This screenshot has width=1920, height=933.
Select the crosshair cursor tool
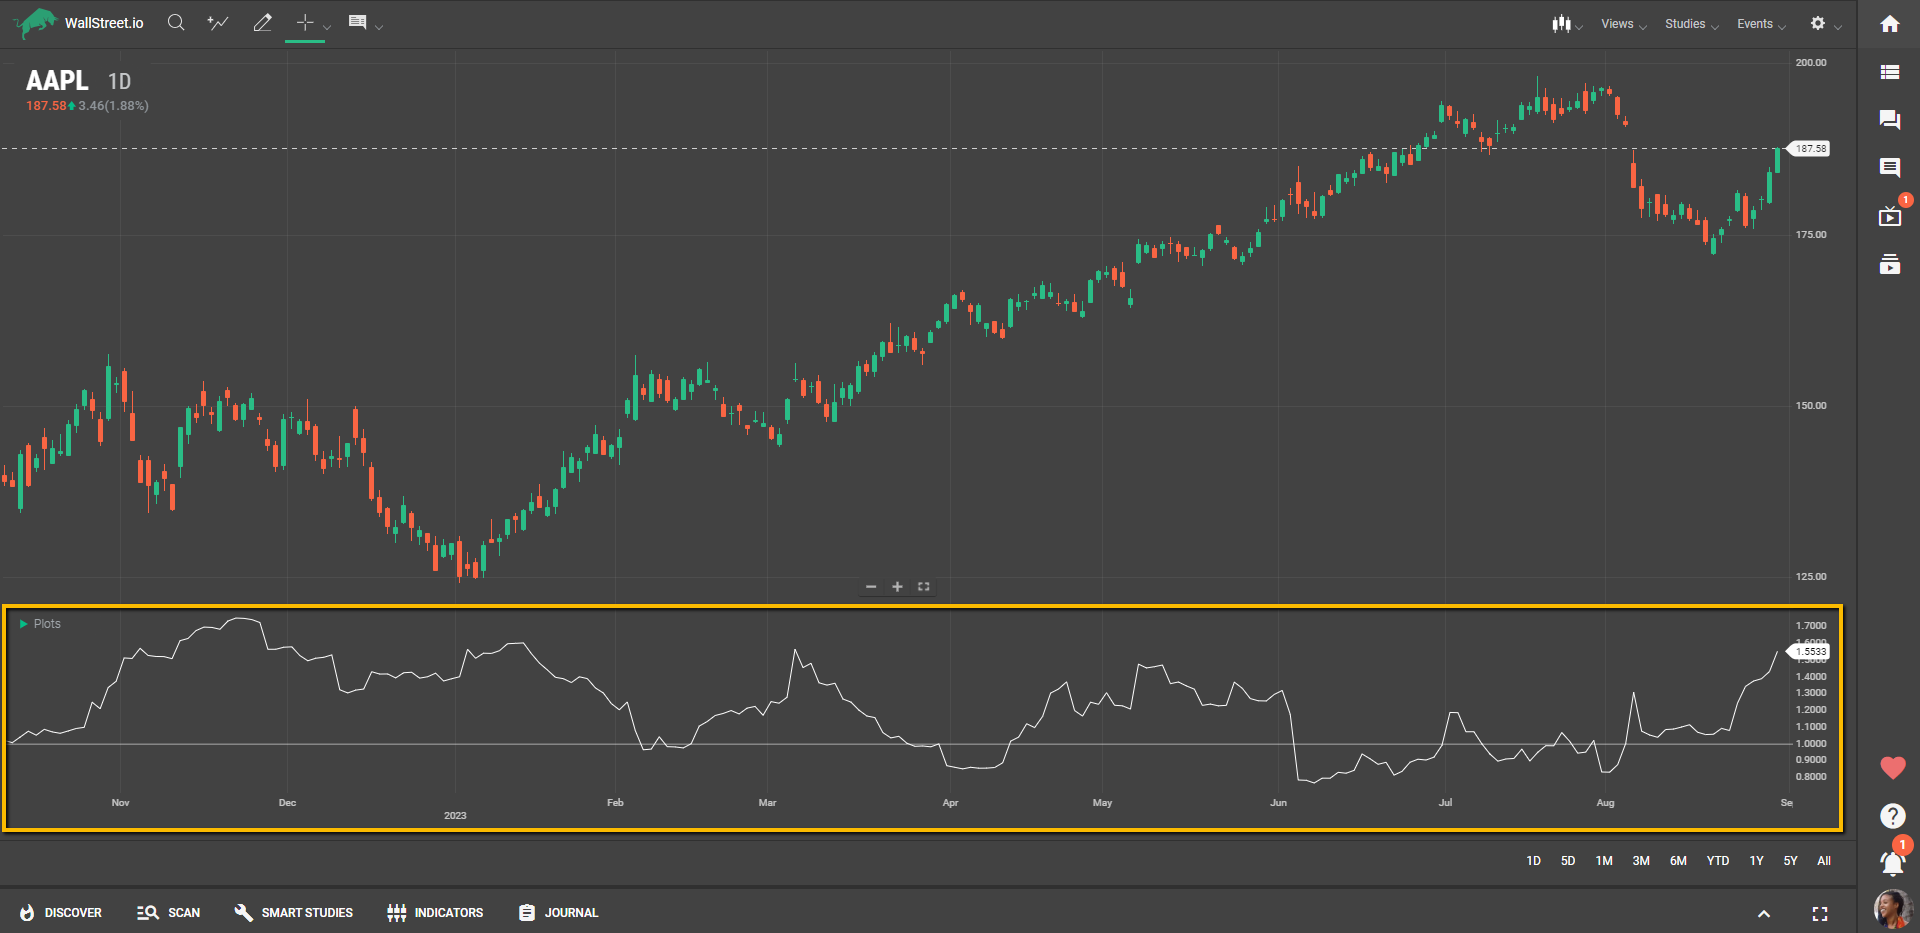(x=305, y=22)
